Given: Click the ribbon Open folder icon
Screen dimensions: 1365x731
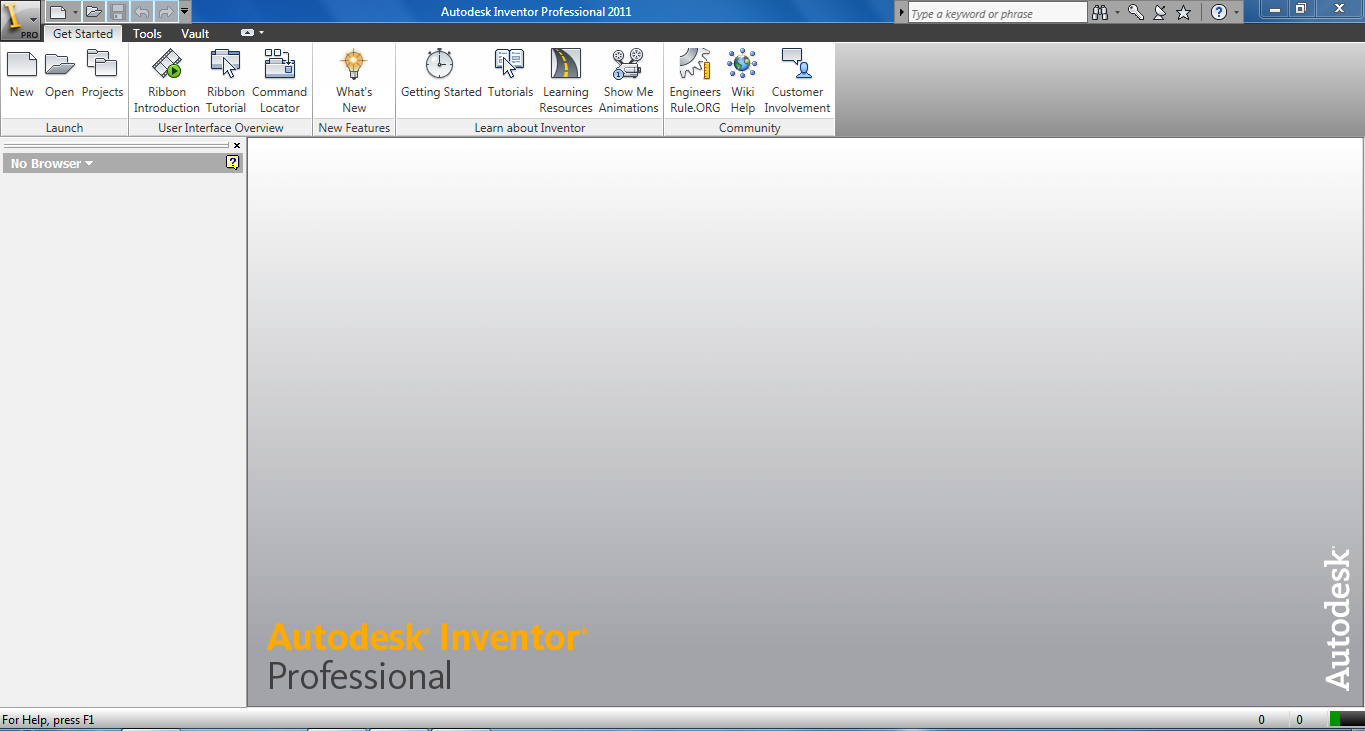Looking at the screenshot, I should tap(60, 65).
